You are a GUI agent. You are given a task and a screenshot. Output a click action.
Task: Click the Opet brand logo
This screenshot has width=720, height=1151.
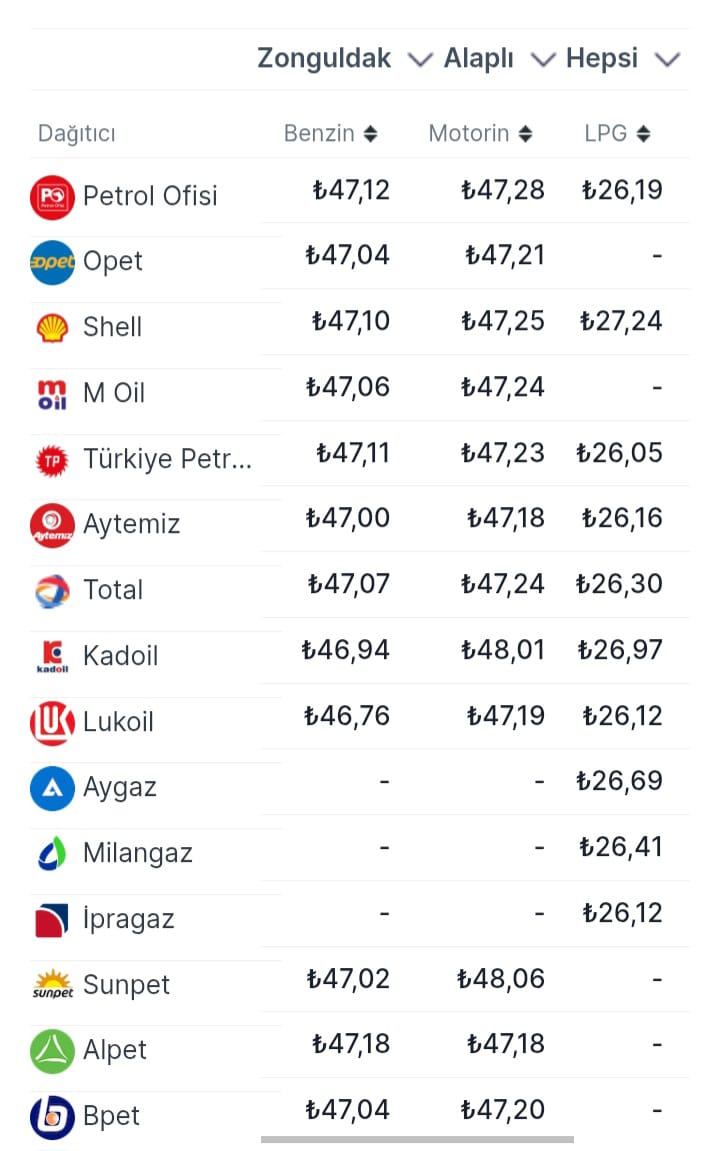(52, 262)
